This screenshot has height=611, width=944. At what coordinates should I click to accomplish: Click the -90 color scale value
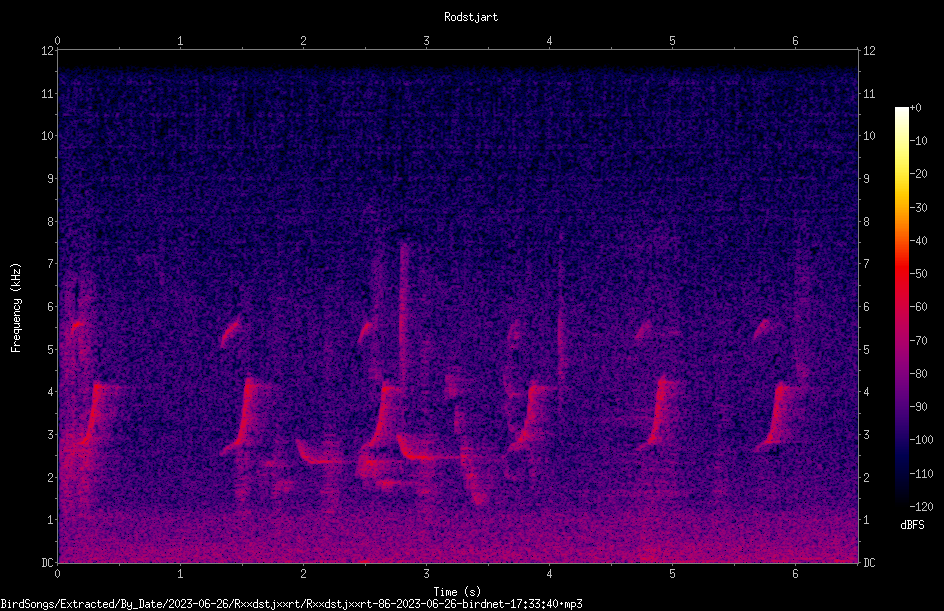pos(919,407)
